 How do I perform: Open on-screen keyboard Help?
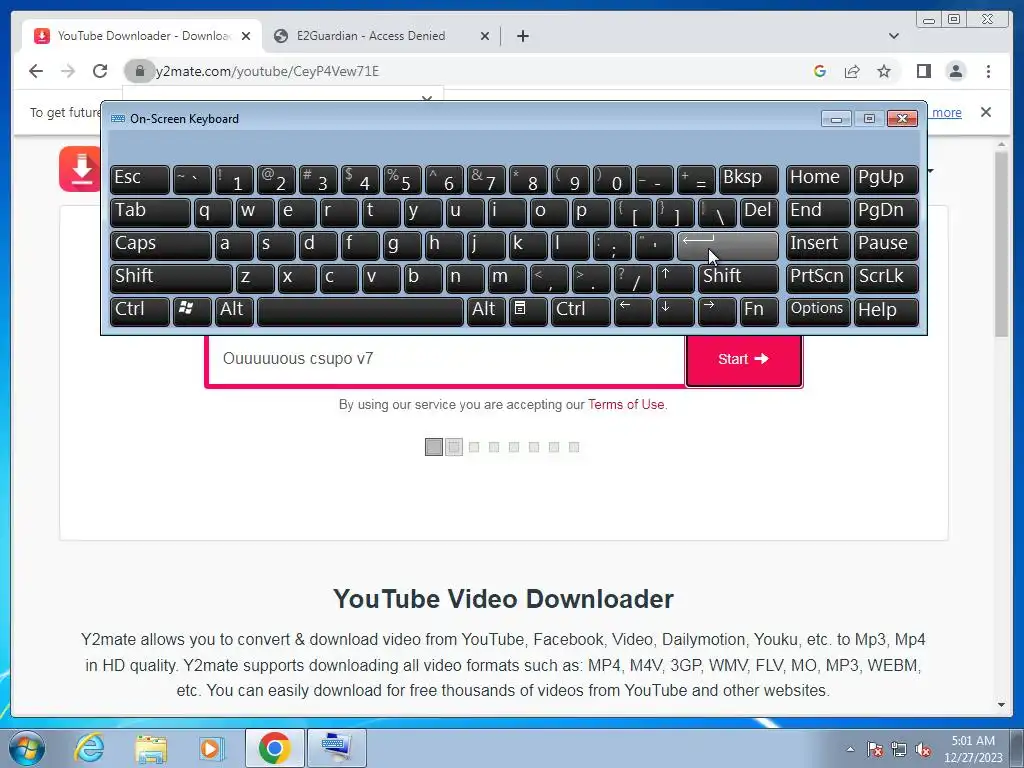[886, 311]
